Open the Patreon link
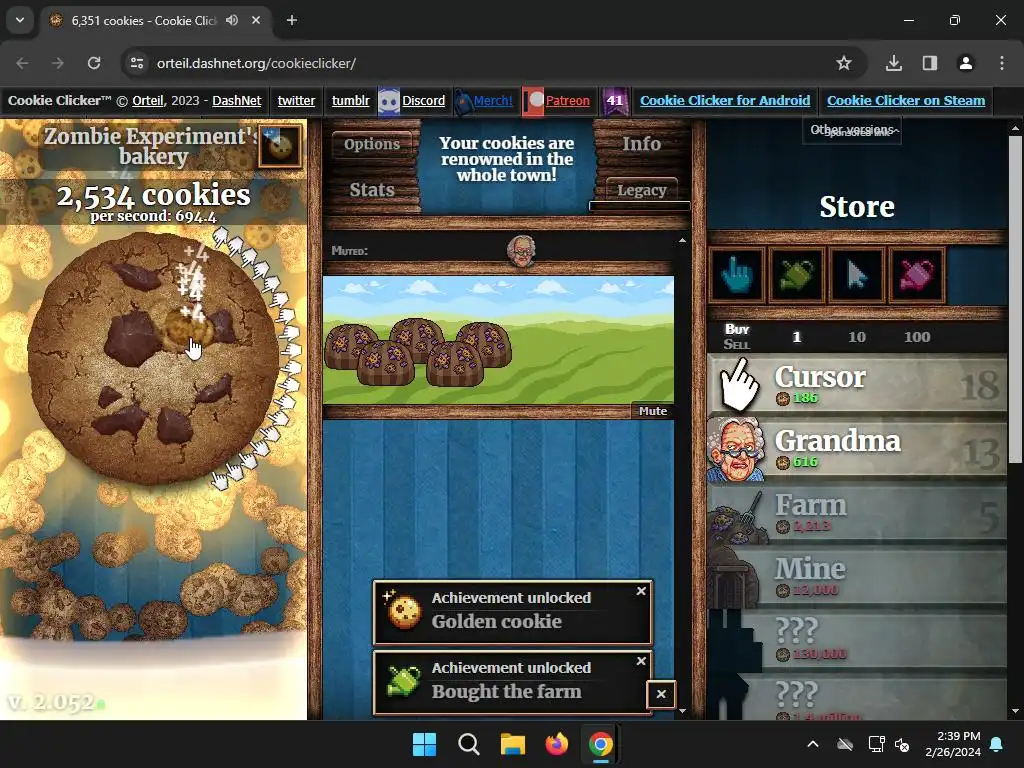 click(x=567, y=101)
